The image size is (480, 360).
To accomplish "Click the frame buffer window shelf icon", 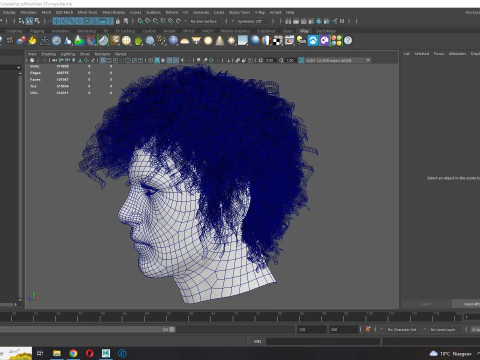I will click(x=289, y=41).
